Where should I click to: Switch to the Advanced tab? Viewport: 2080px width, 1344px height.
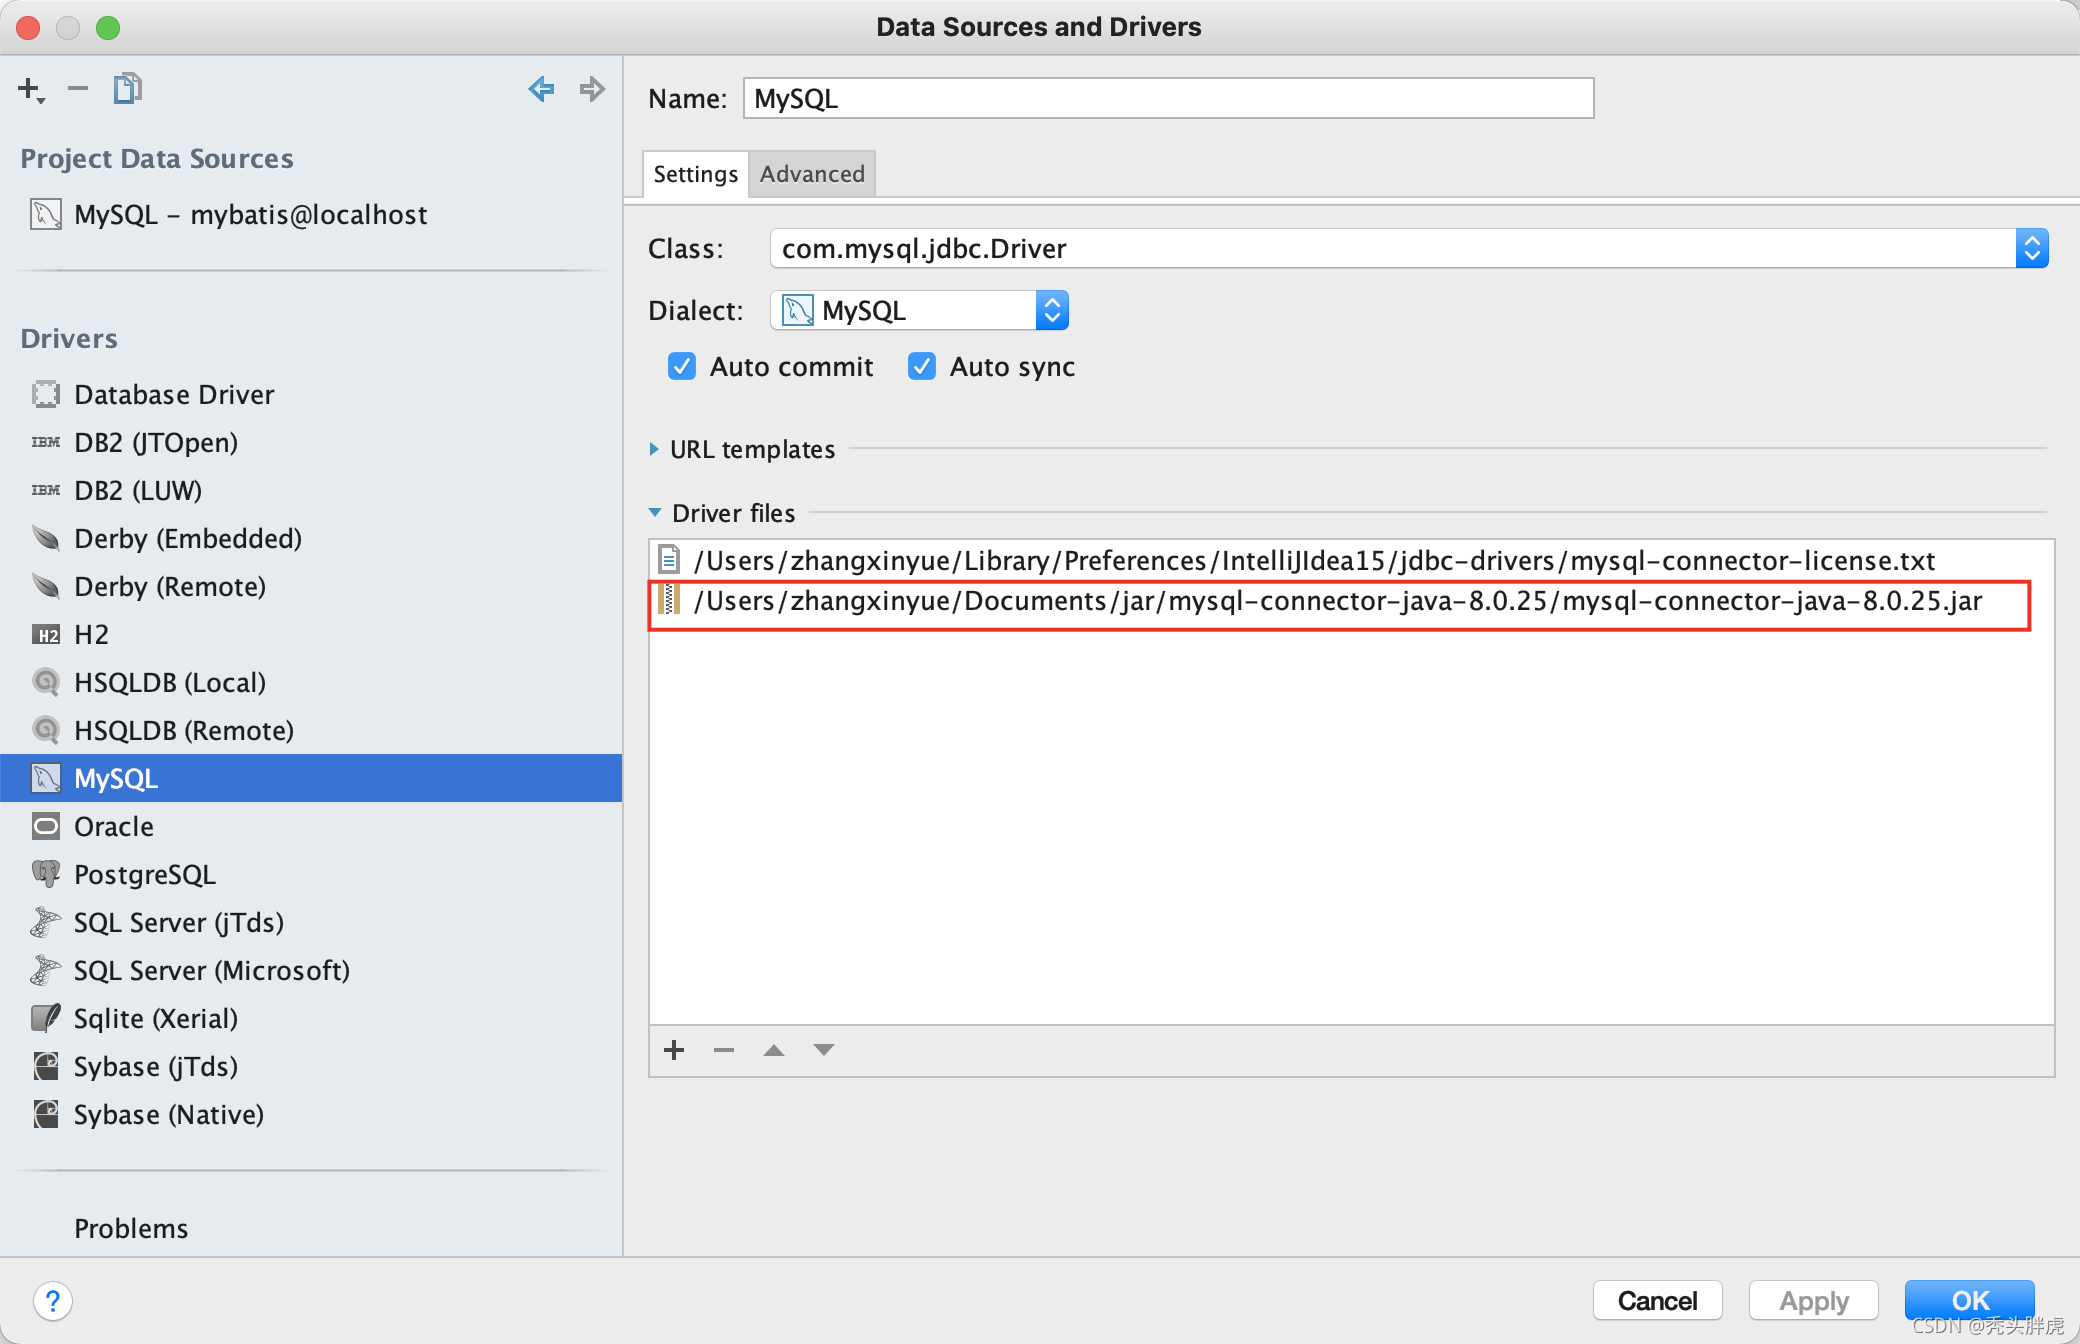[812, 174]
